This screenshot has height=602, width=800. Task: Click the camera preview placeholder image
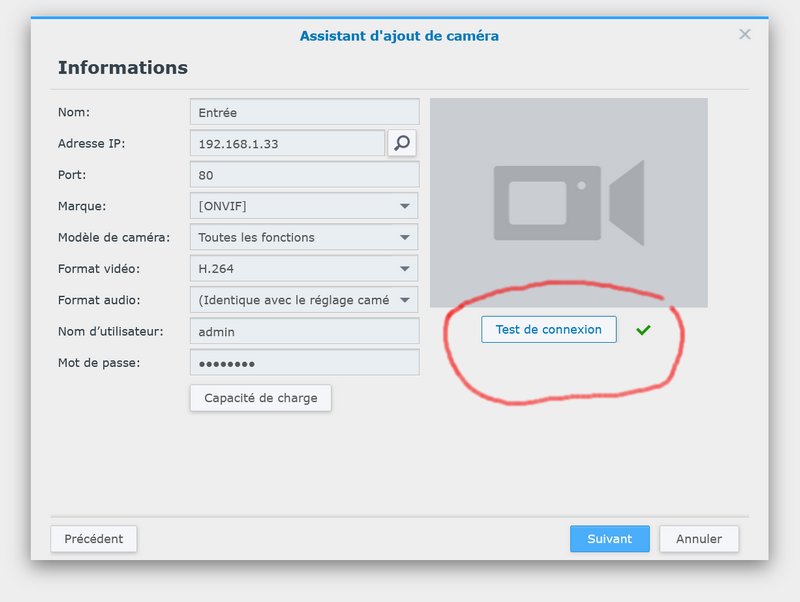(x=568, y=203)
